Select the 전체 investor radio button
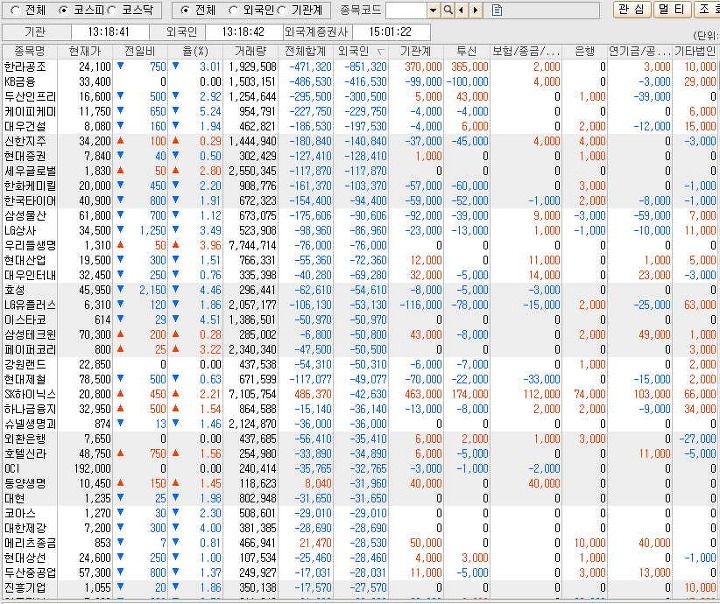This screenshot has width=720, height=604. (185, 10)
